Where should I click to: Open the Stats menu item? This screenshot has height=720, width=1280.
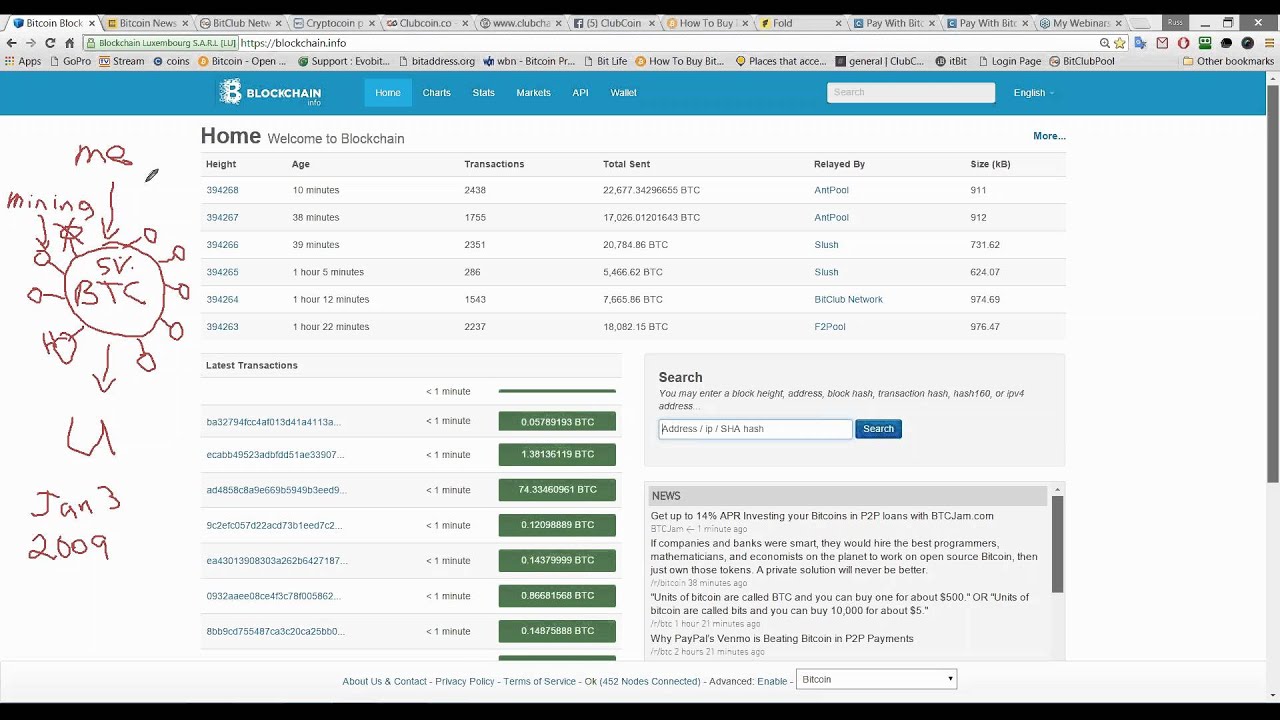click(483, 93)
